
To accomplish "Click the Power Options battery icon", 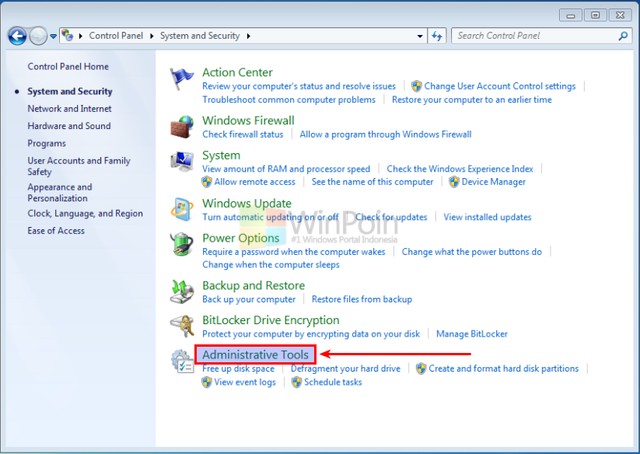I will click(x=181, y=244).
